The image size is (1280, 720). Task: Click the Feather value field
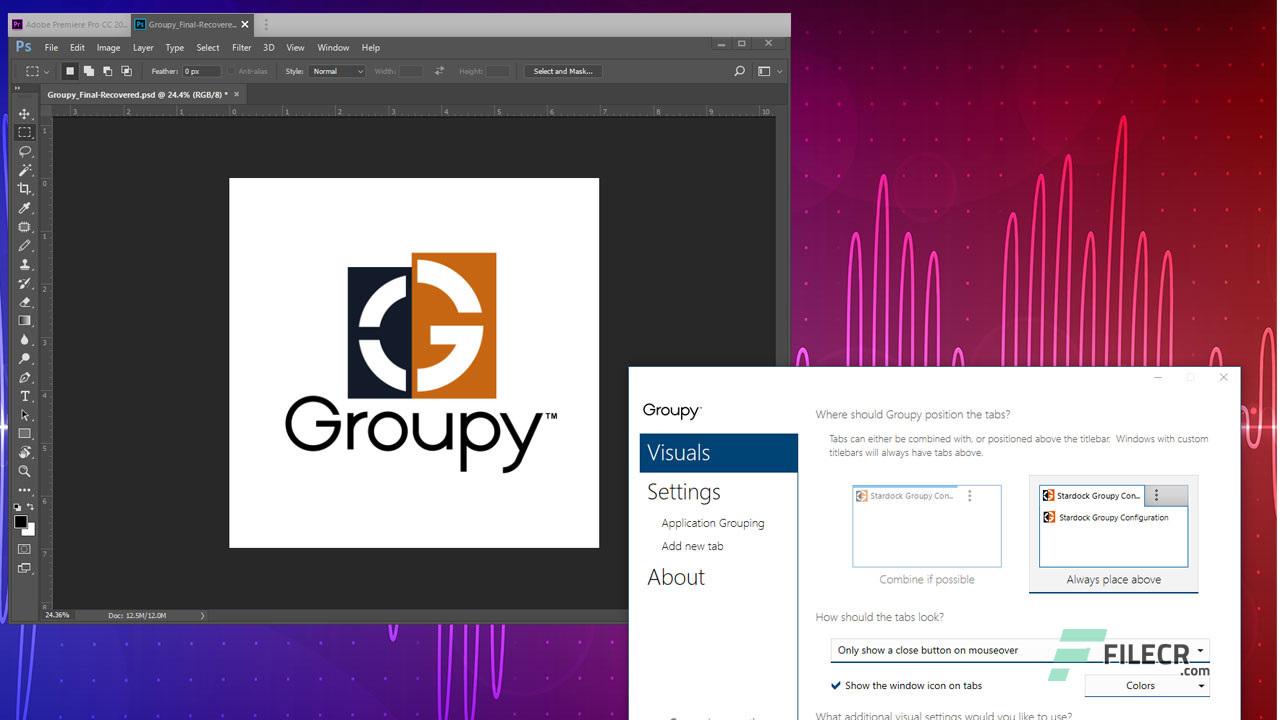click(201, 71)
